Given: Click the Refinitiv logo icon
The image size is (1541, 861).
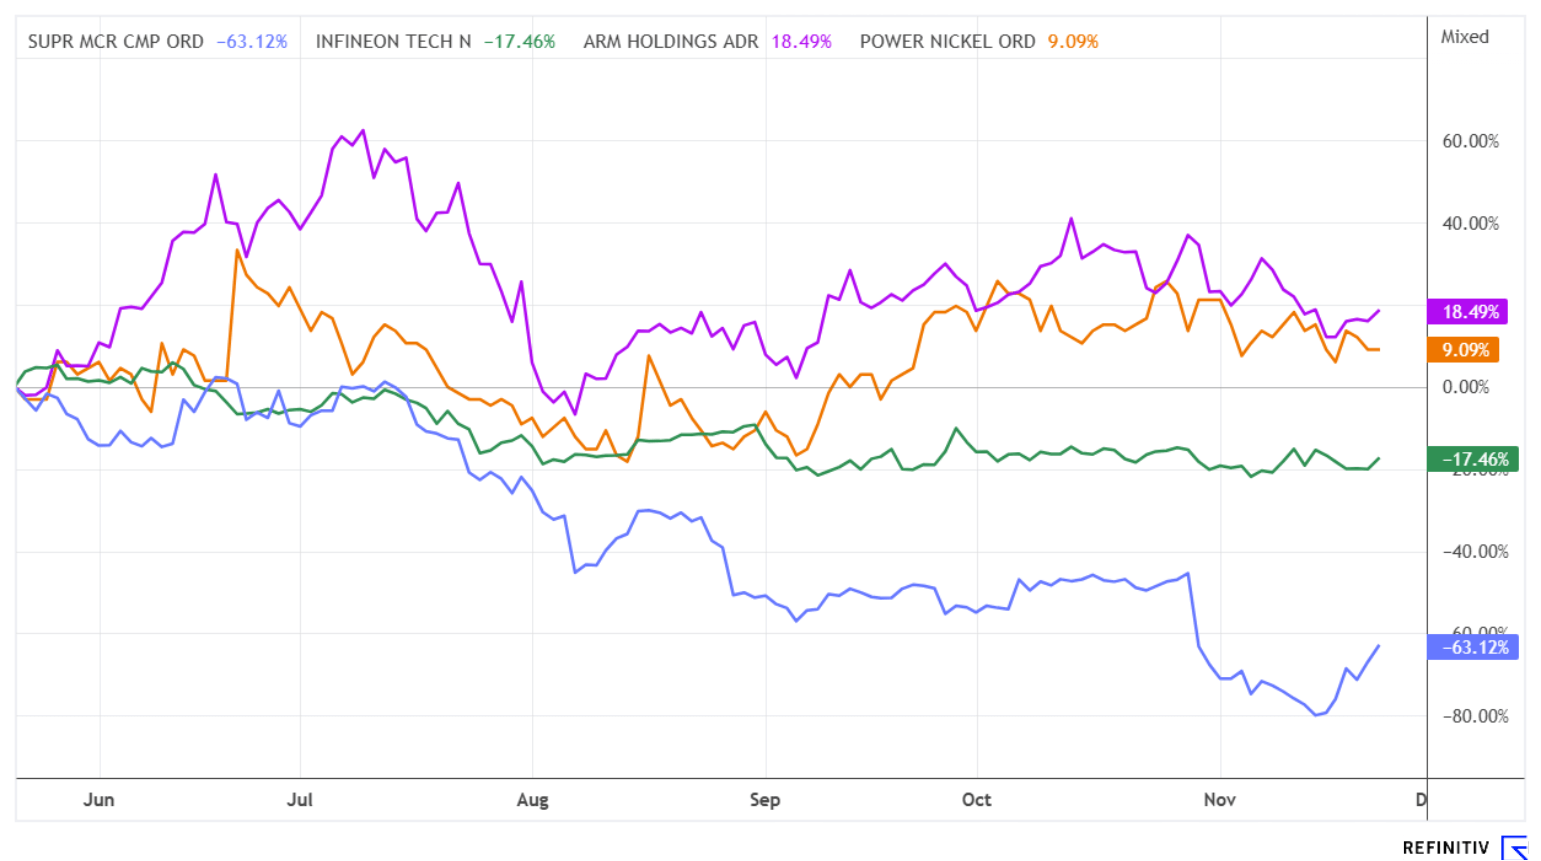Looking at the screenshot, I should tap(1514, 848).
